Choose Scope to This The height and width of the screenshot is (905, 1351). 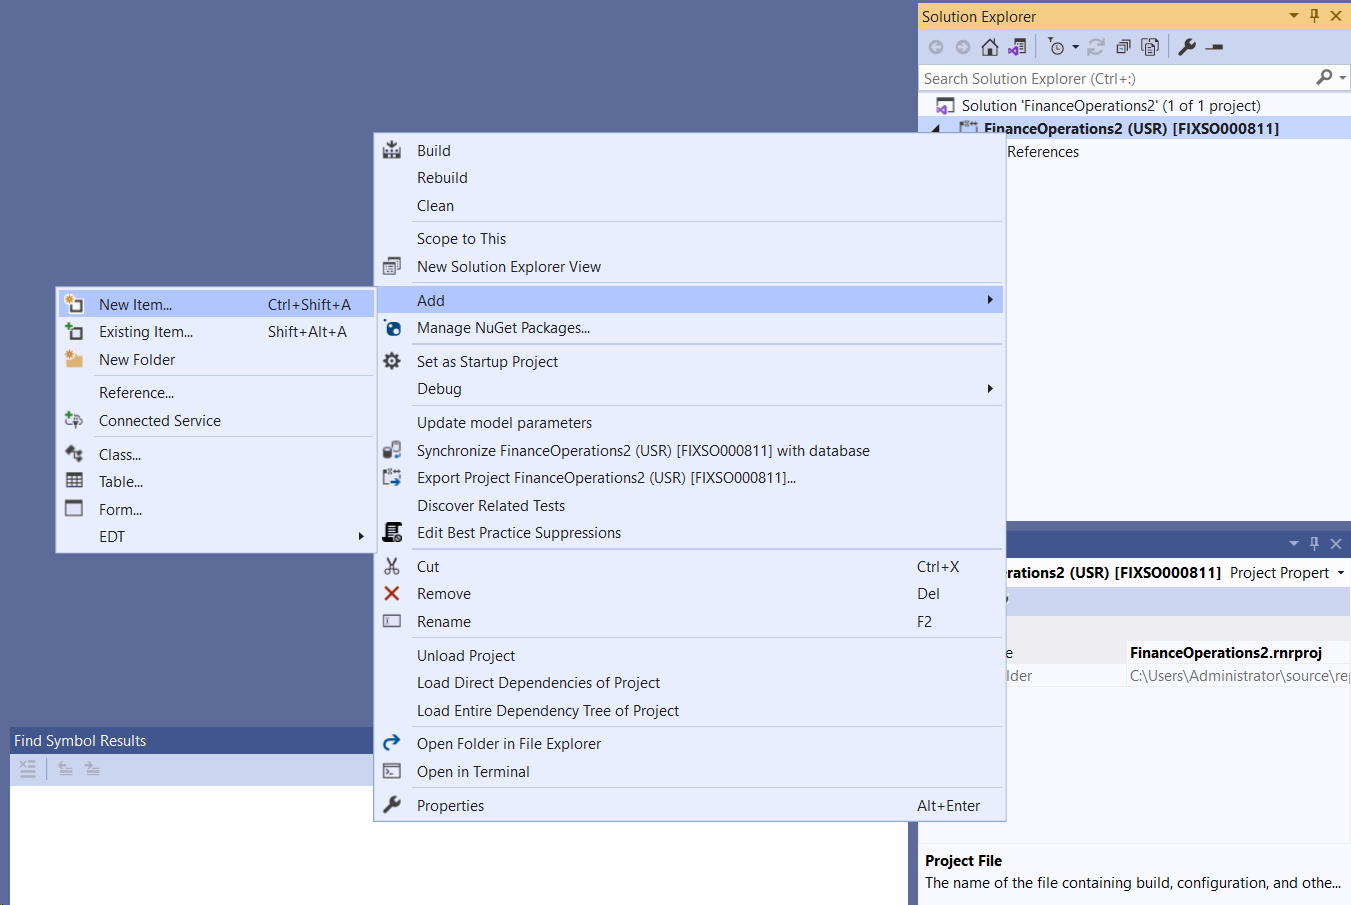pos(461,239)
